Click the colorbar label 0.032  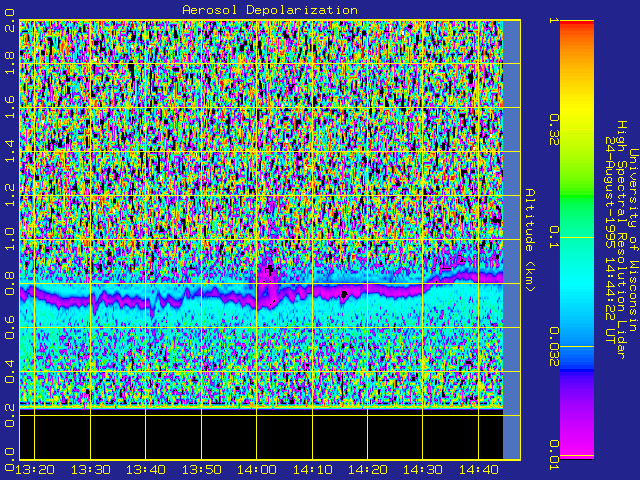[x=554, y=347]
